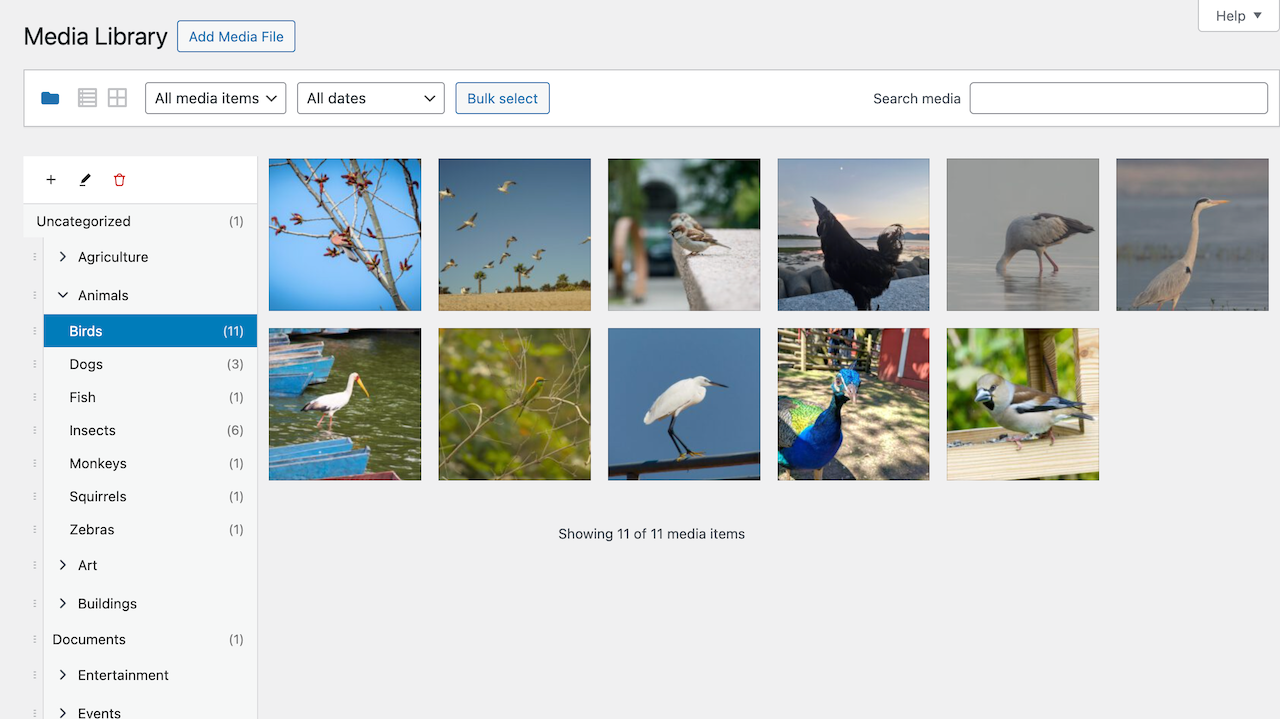Click the Media Library heading
The image size is (1280, 719).
pos(95,37)
